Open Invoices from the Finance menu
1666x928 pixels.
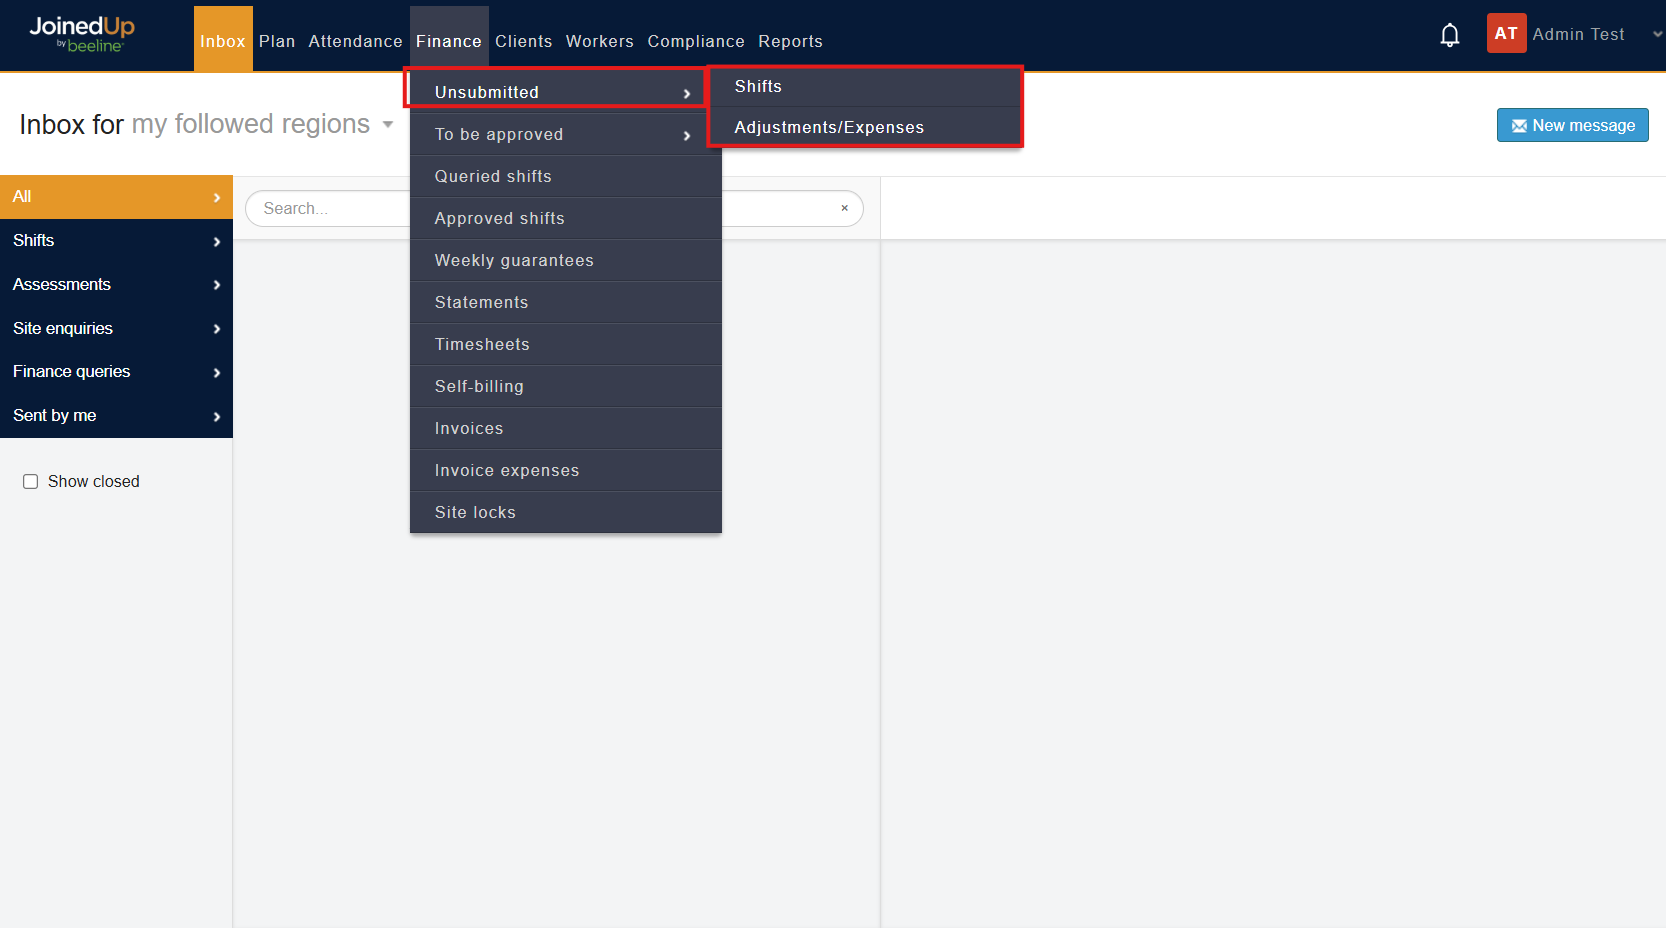566,428
